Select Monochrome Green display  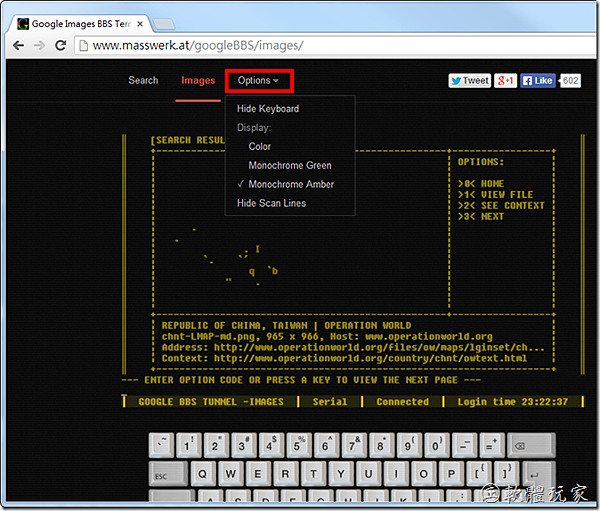pos(290,165)
